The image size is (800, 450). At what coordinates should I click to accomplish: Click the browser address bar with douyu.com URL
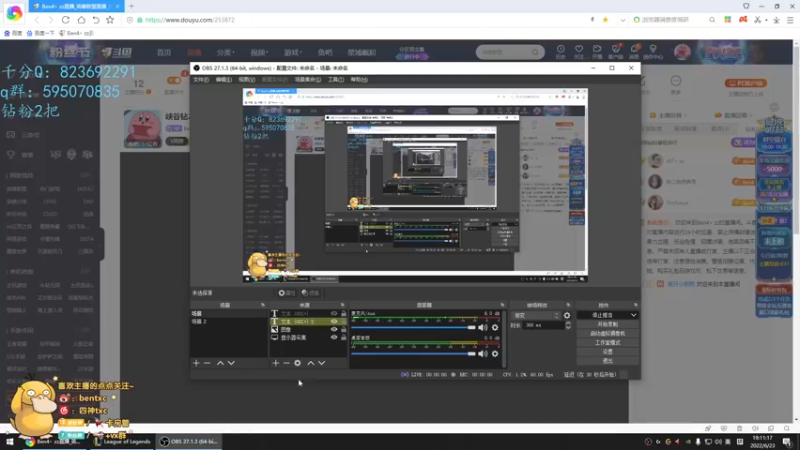[357, 20]
